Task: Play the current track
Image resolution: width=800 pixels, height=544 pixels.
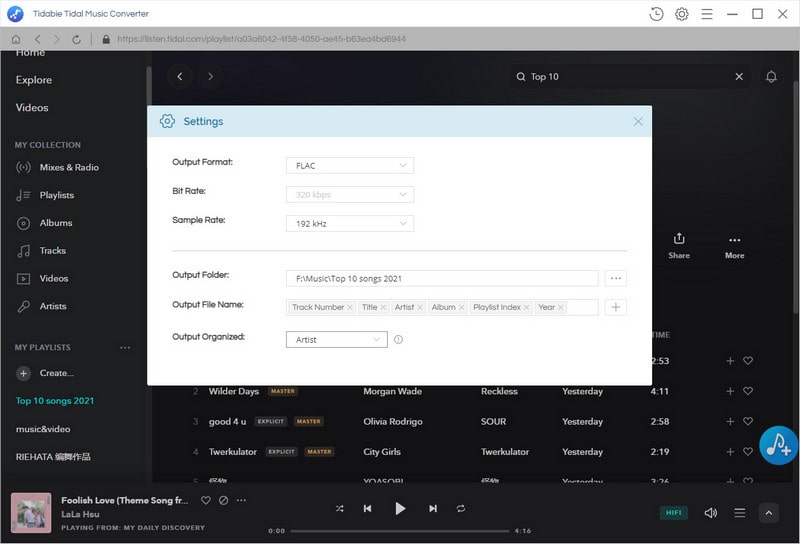Action: click(400, 508)
